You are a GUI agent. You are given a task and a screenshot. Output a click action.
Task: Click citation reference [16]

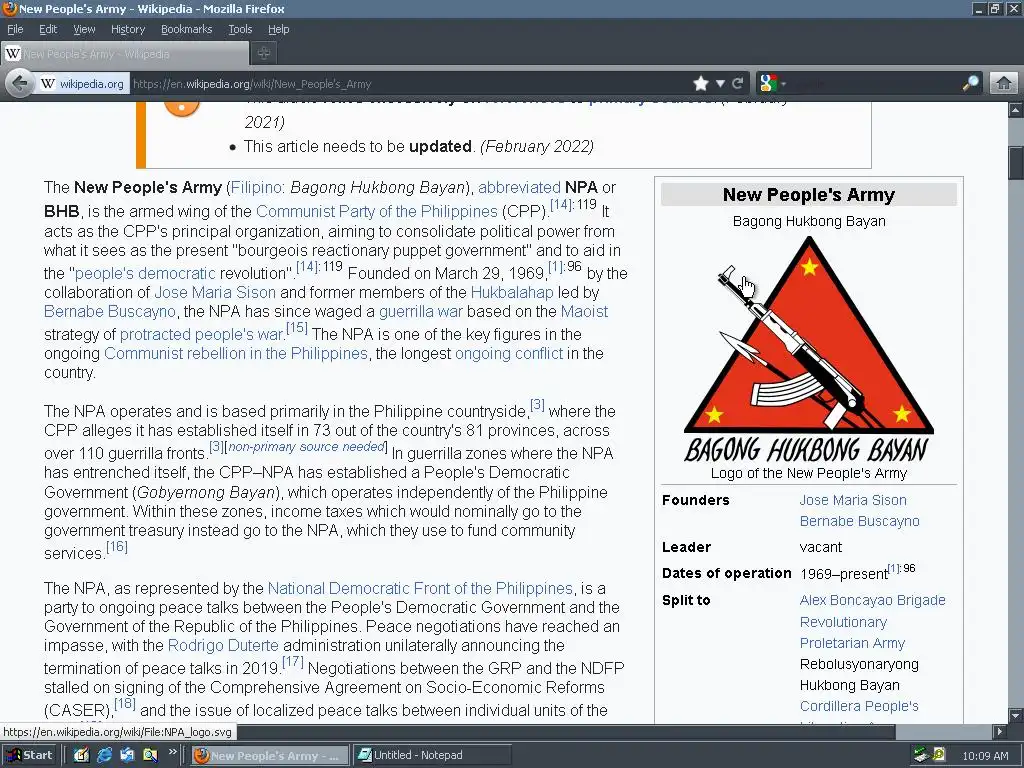(x=117, y=546)
